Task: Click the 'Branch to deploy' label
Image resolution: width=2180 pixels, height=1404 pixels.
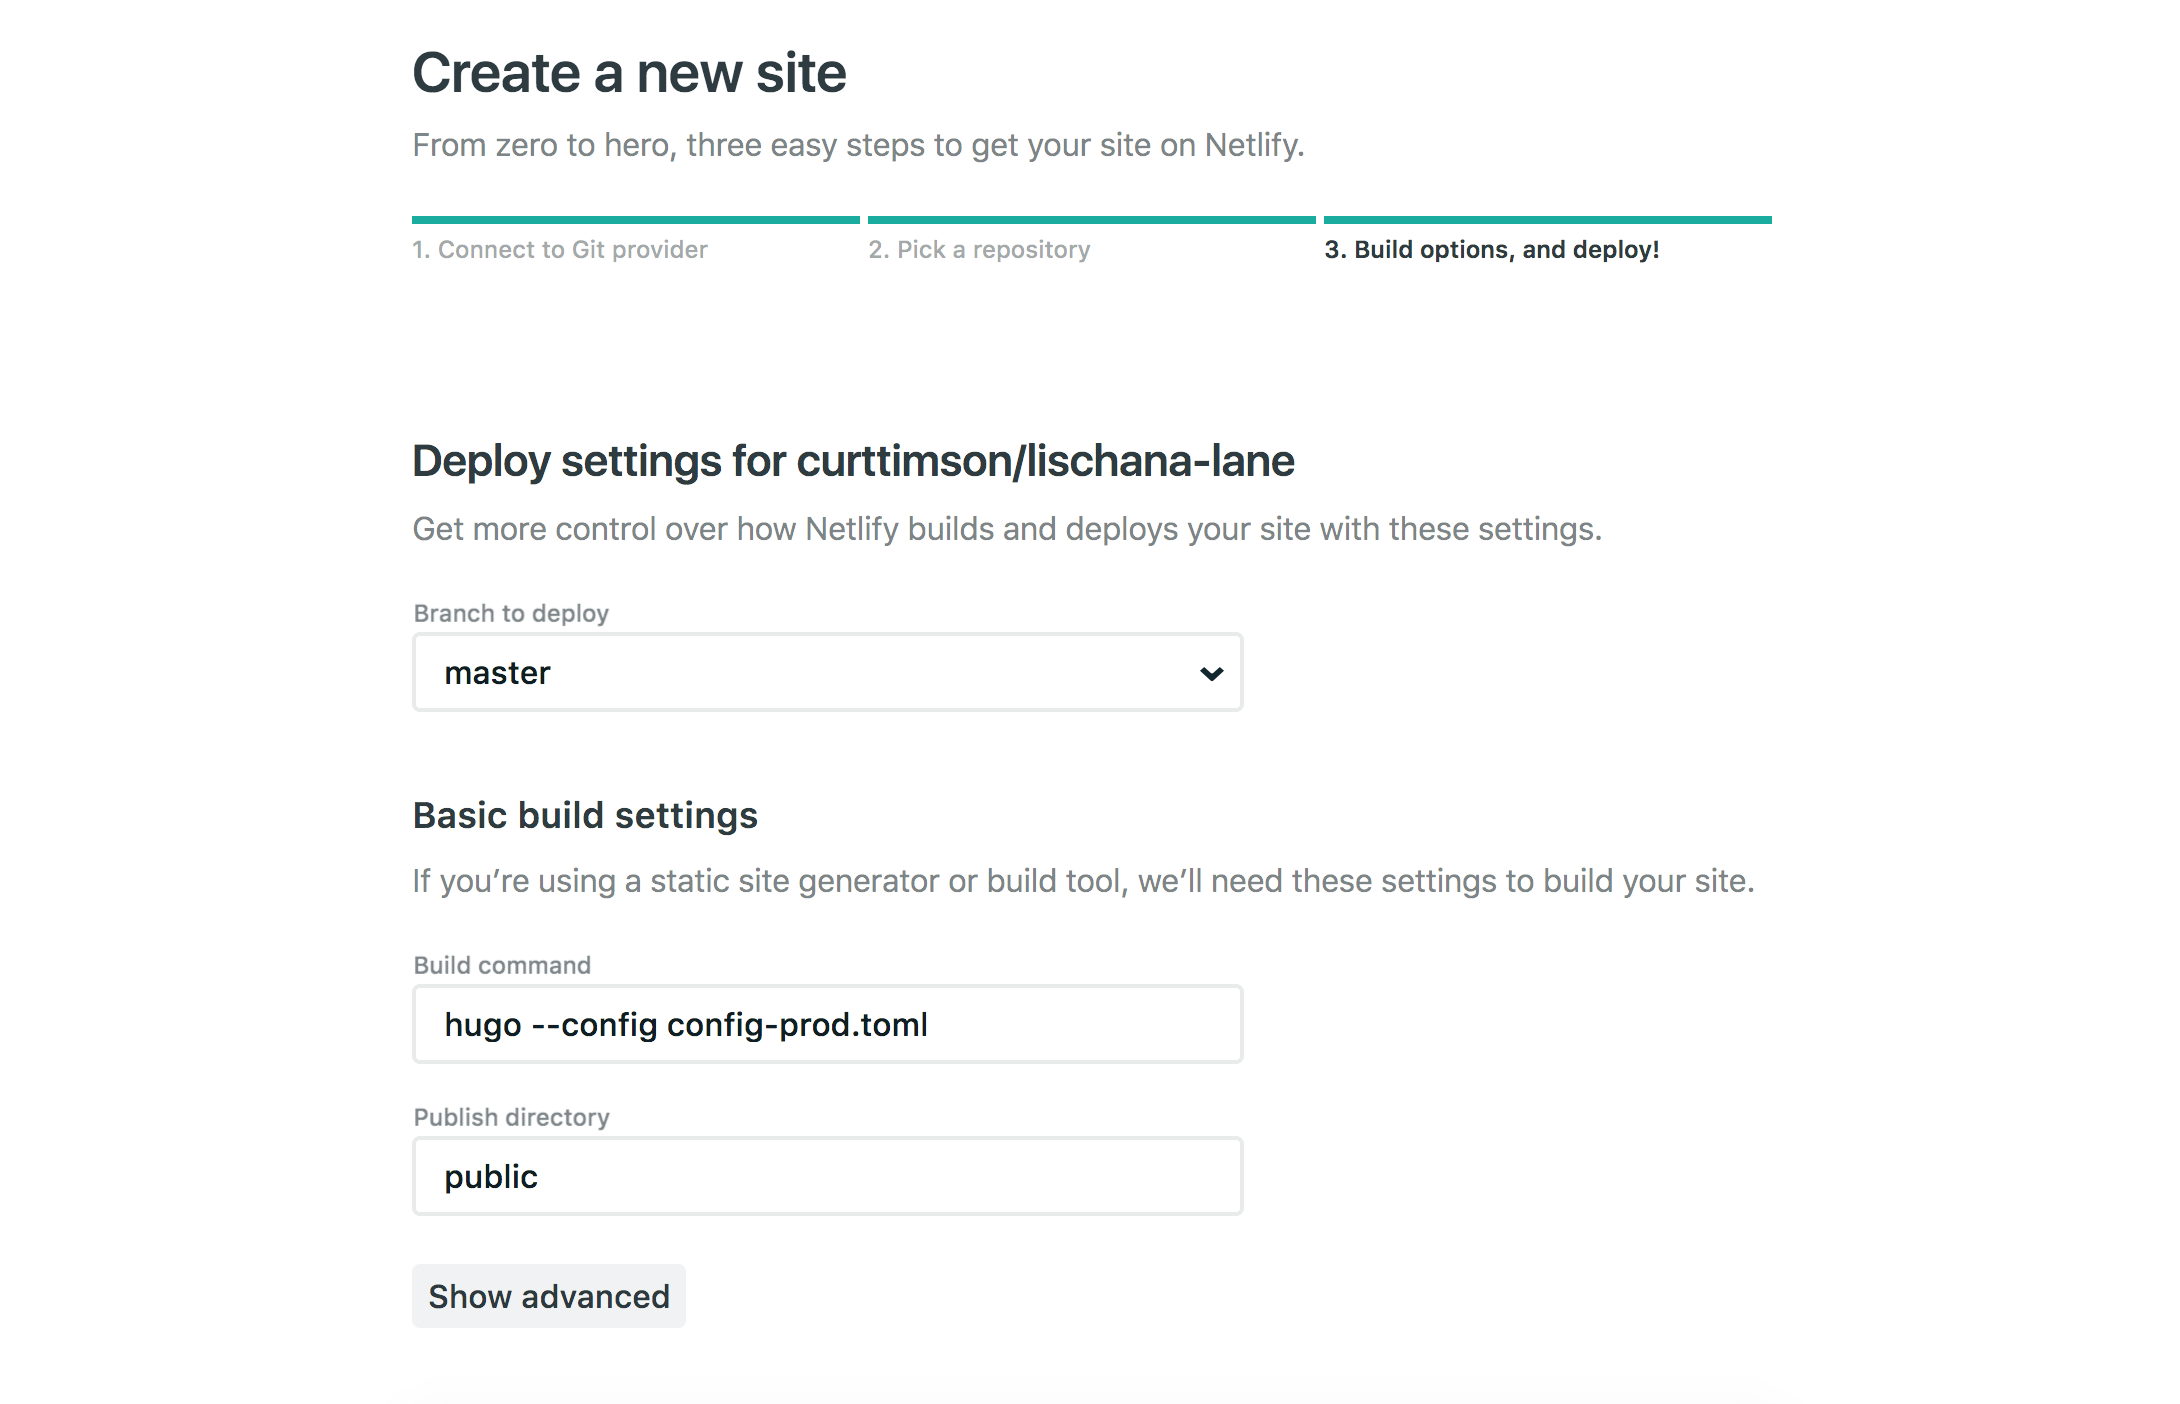Action: pyautogui.click(x=511, y=613)
